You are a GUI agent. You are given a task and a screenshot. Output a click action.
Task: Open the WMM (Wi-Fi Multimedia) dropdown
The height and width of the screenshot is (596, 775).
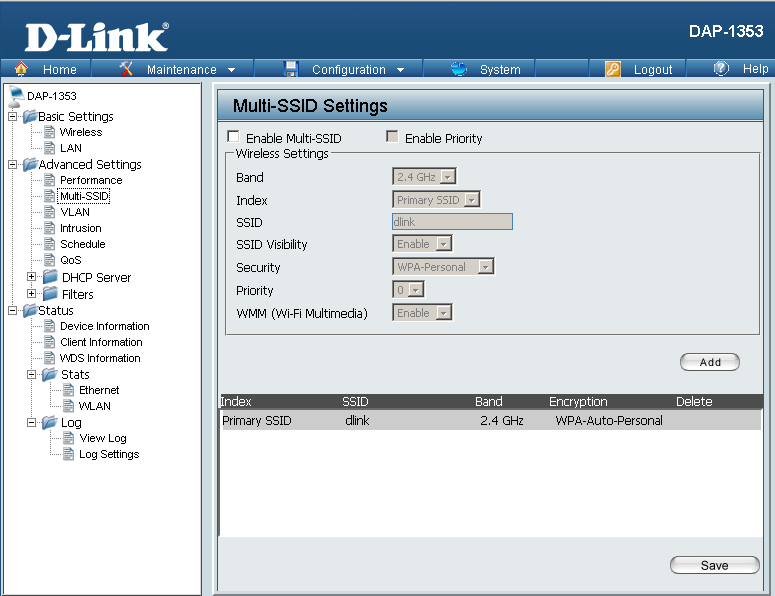coord(422,313)
